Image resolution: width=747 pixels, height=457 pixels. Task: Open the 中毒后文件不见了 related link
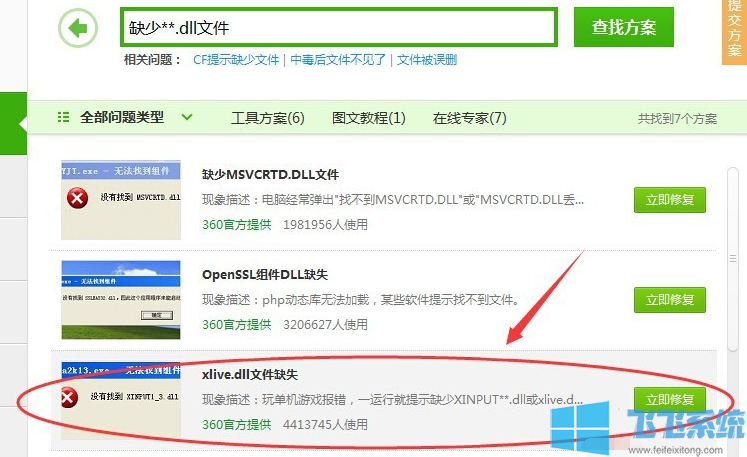[338, 60]
